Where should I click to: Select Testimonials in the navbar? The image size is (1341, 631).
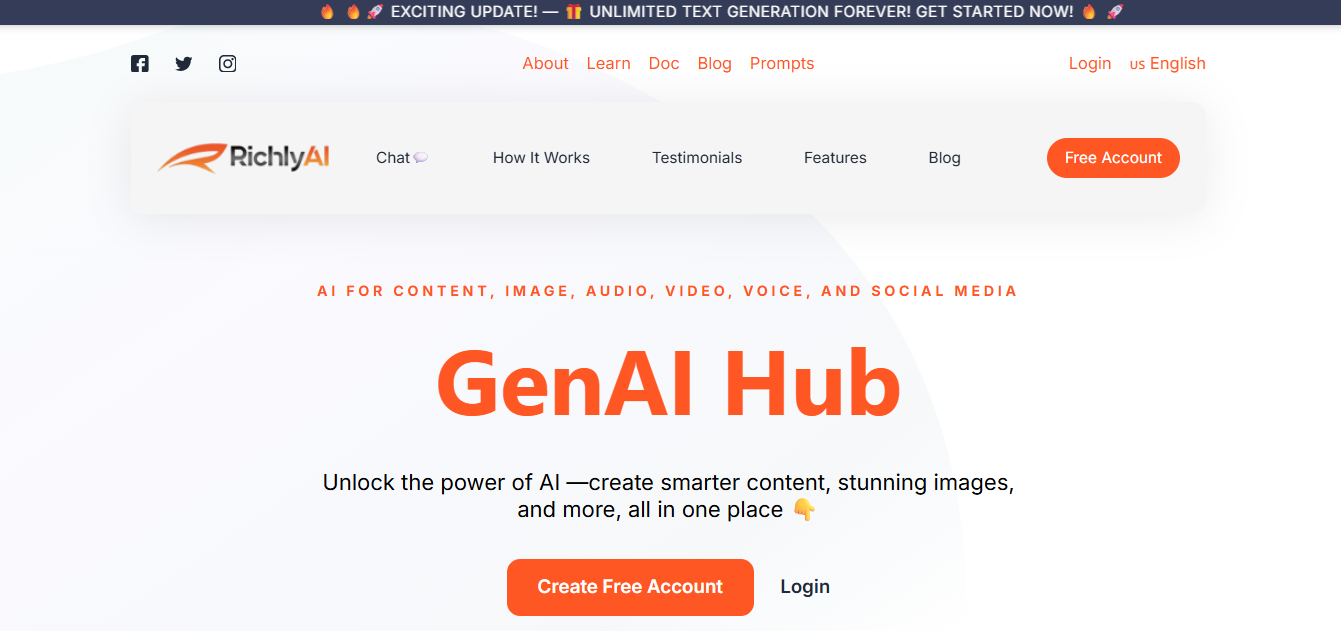coord(697,158)
